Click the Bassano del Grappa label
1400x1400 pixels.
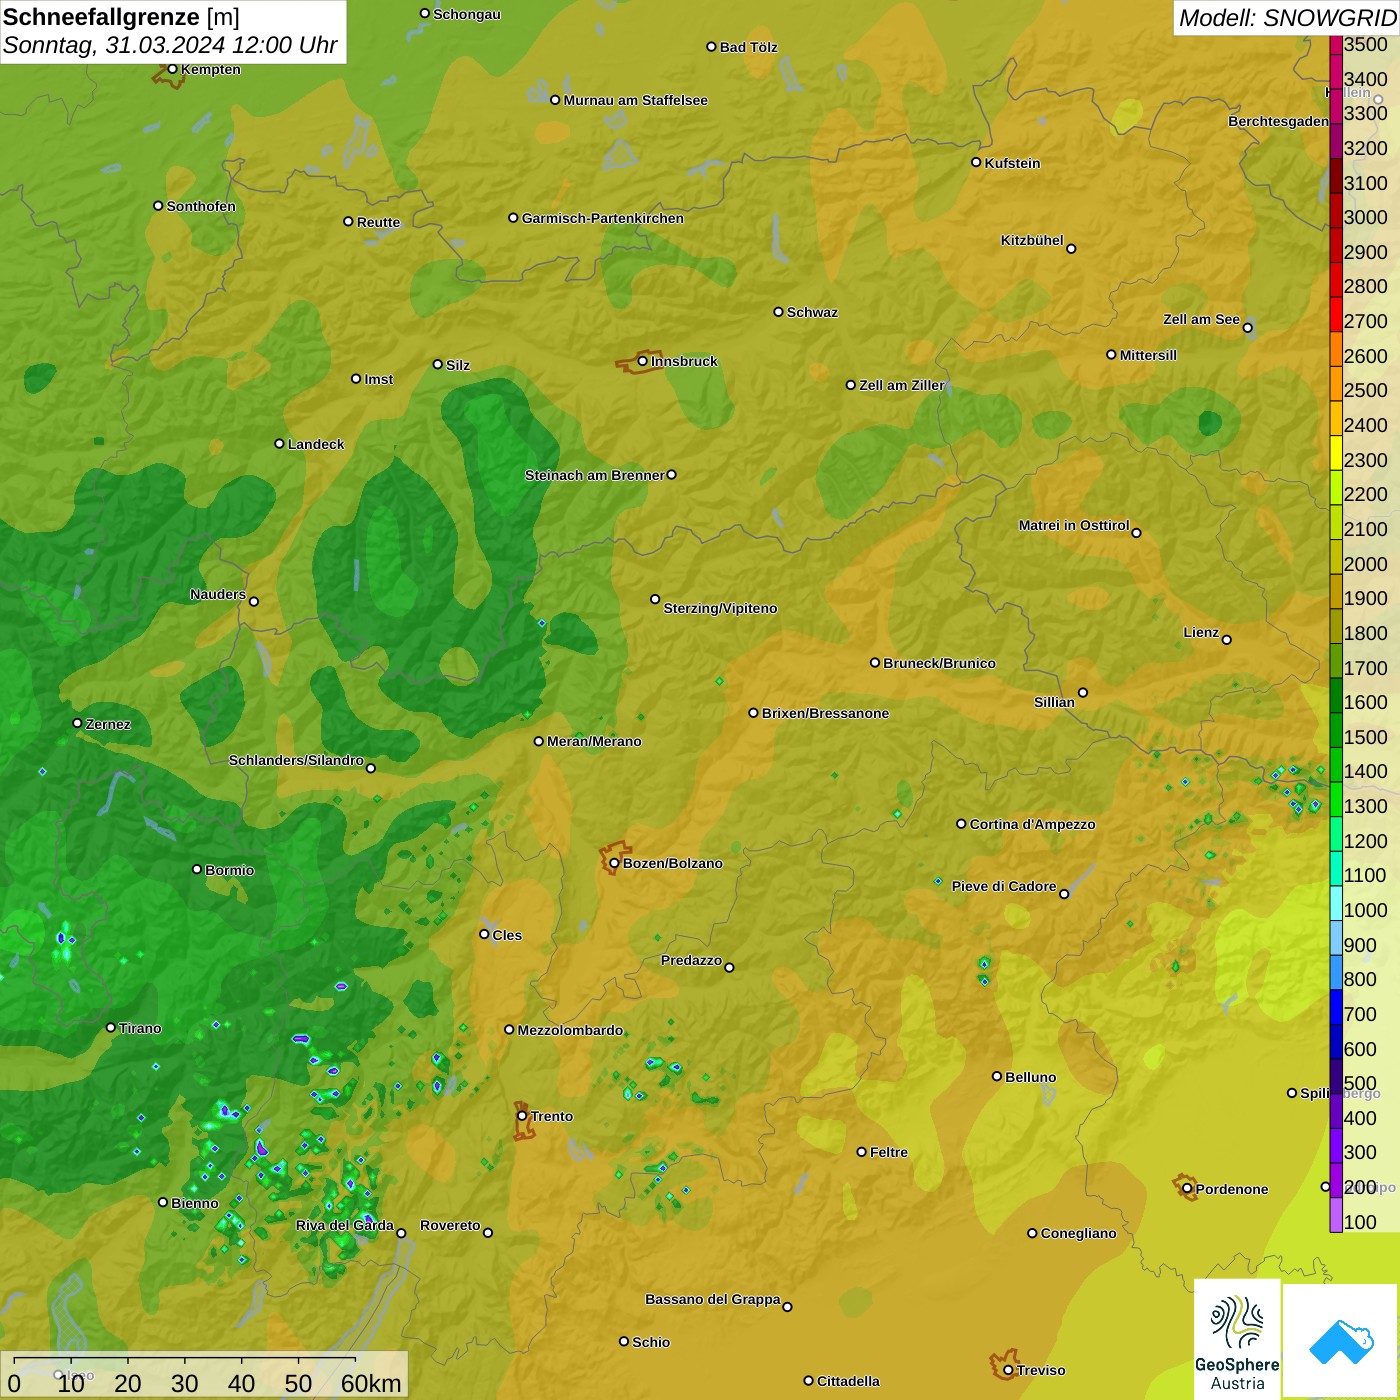pos(713,1299)
